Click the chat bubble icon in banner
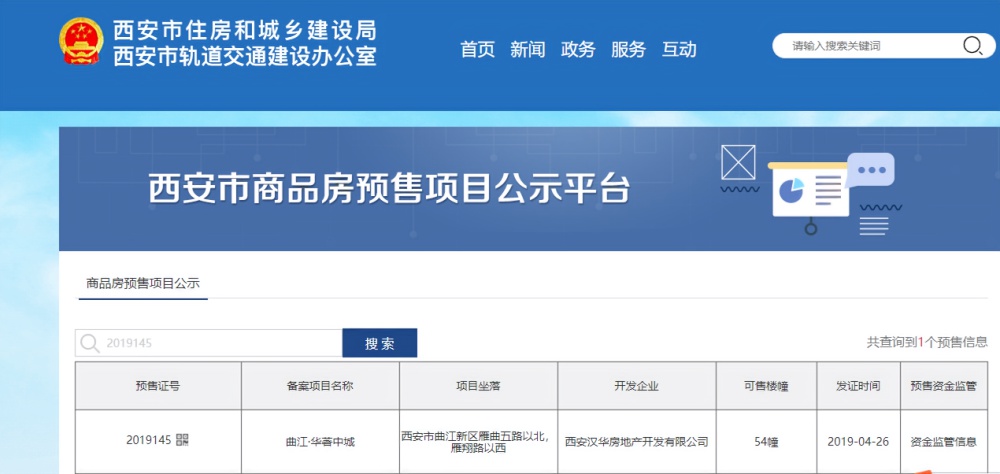1000x474 pixels. [869, 170]
